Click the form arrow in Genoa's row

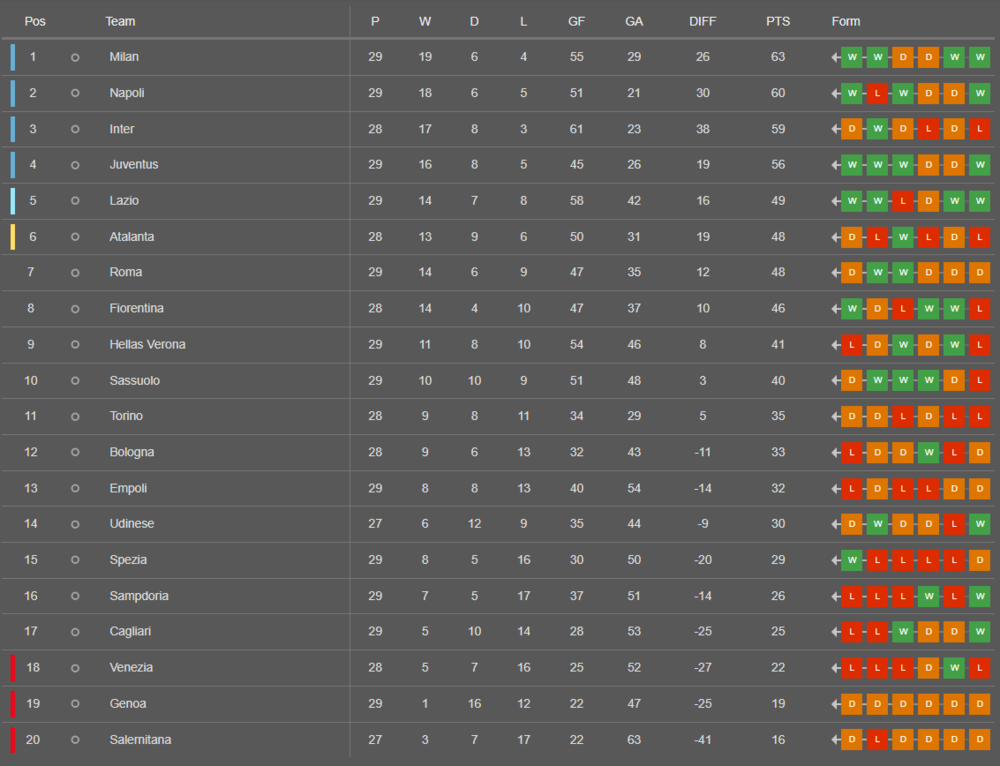coord(836,704)
